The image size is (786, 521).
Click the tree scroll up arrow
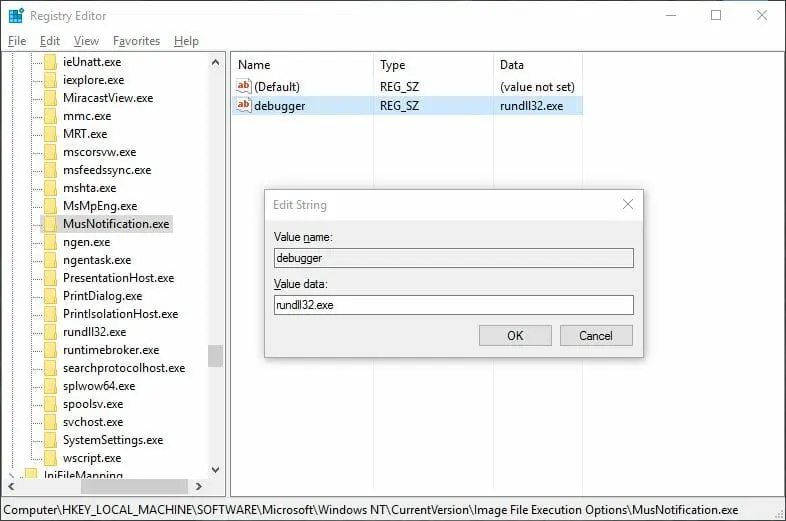tap(216, 63)
